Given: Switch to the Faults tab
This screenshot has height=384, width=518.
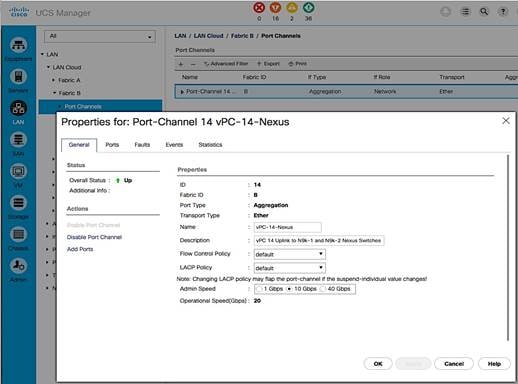Looking at the screenshot, I should coord(142,145).
